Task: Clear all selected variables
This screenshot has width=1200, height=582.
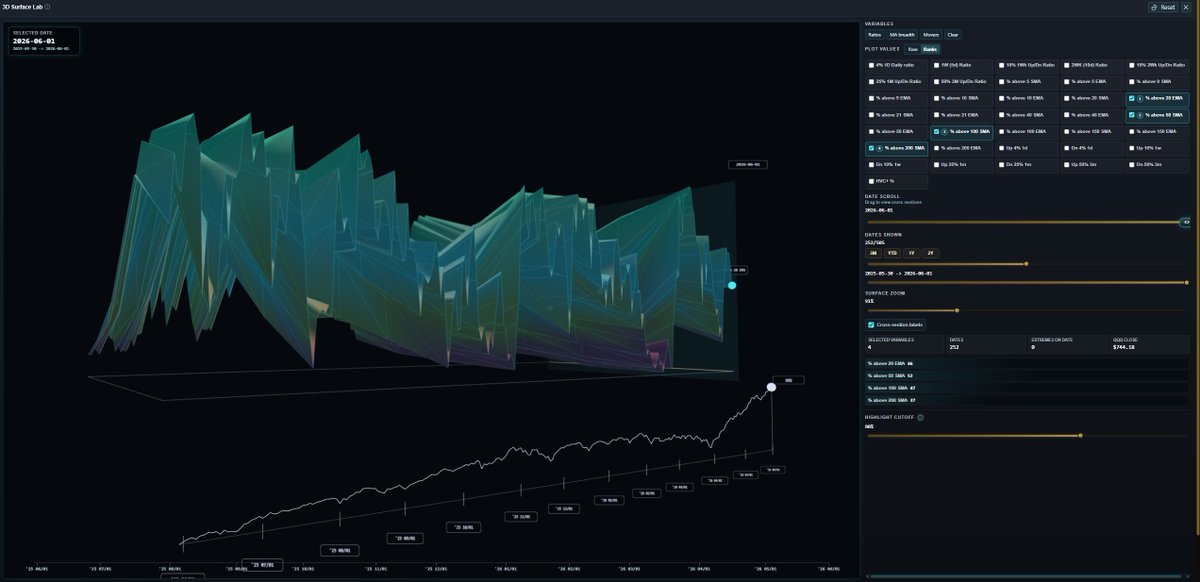Action: coord(953,34)
